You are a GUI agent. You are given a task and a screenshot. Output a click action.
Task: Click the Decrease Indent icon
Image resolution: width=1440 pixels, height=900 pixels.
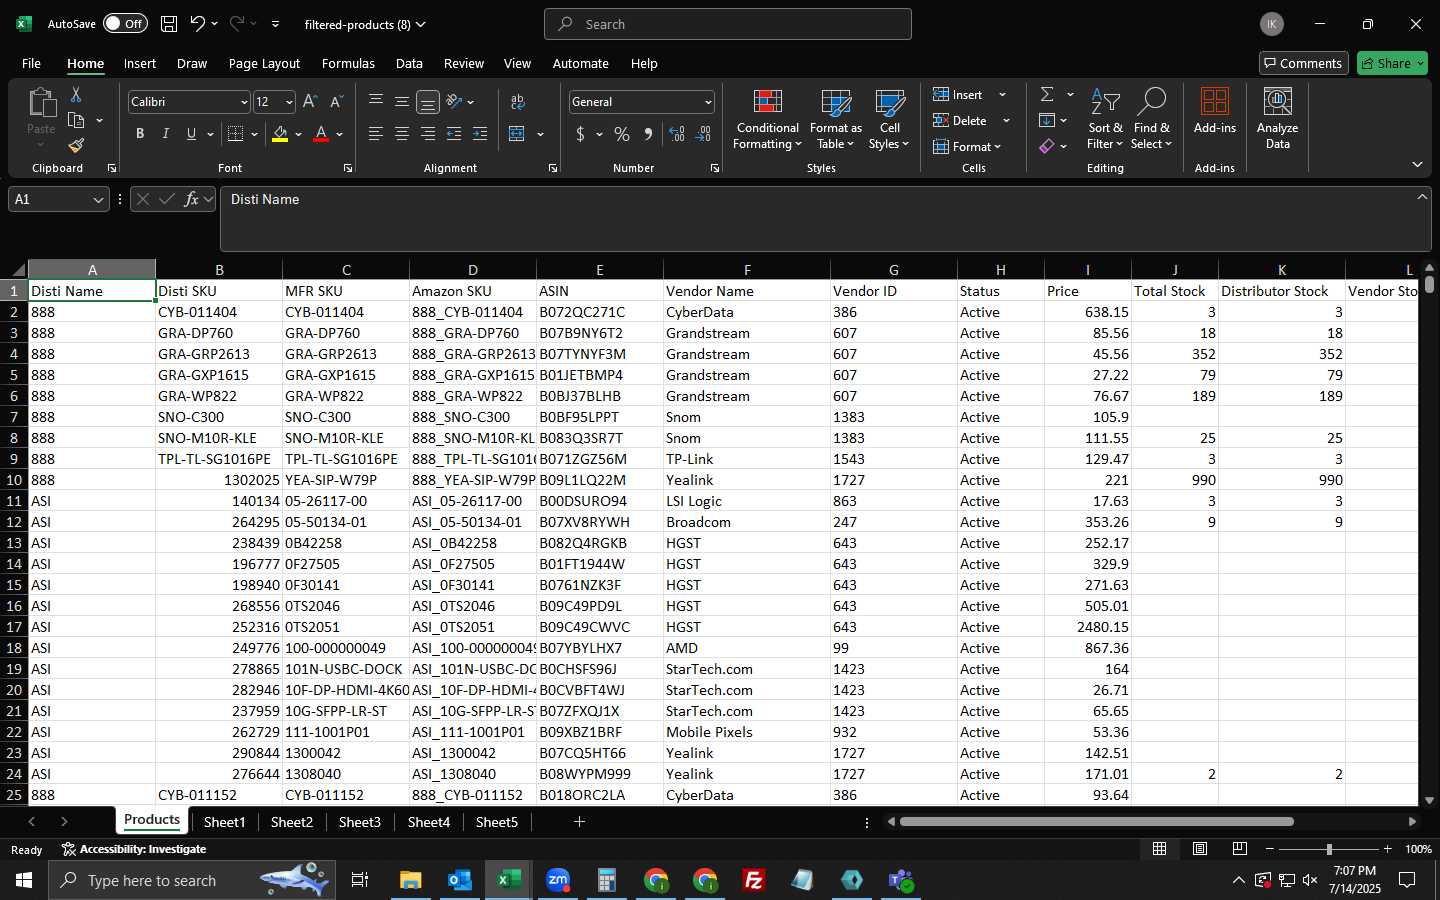[x=454, y=134]
